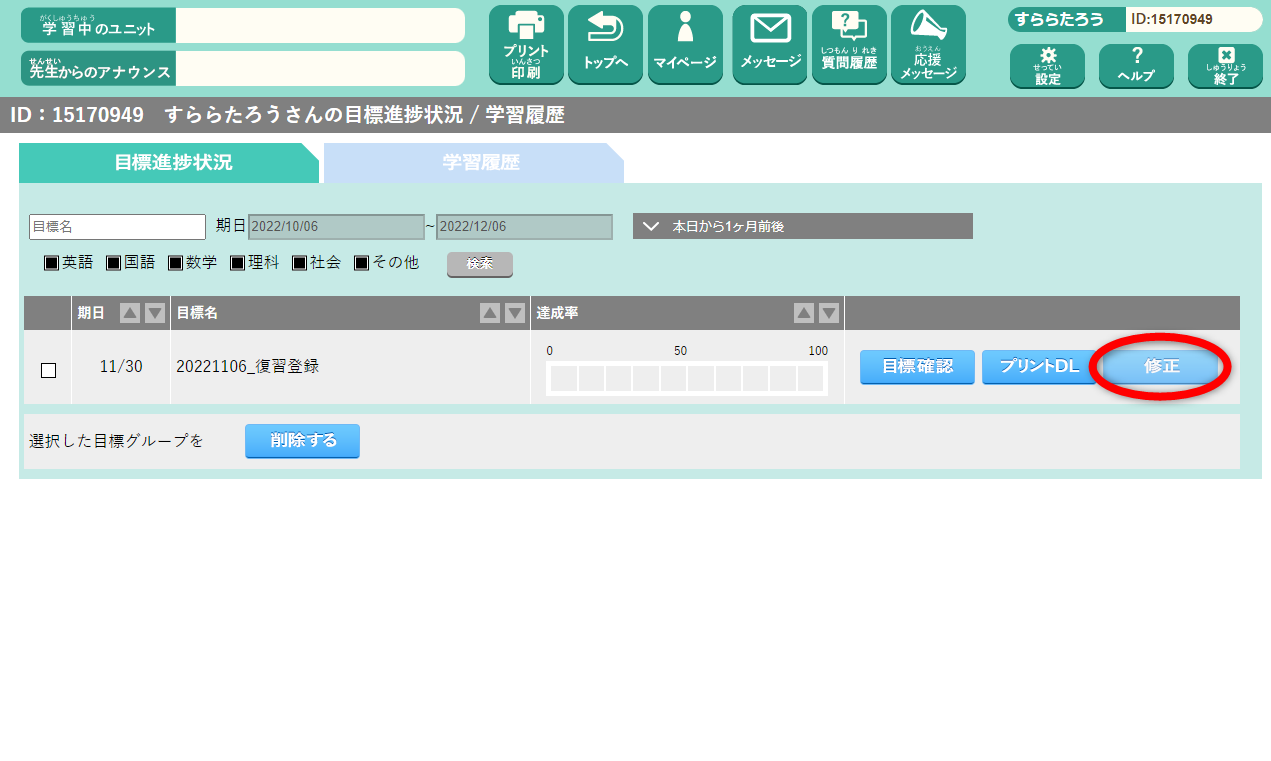Click the プリントDL button
Screen dimensions: 1271x761
1039,367
